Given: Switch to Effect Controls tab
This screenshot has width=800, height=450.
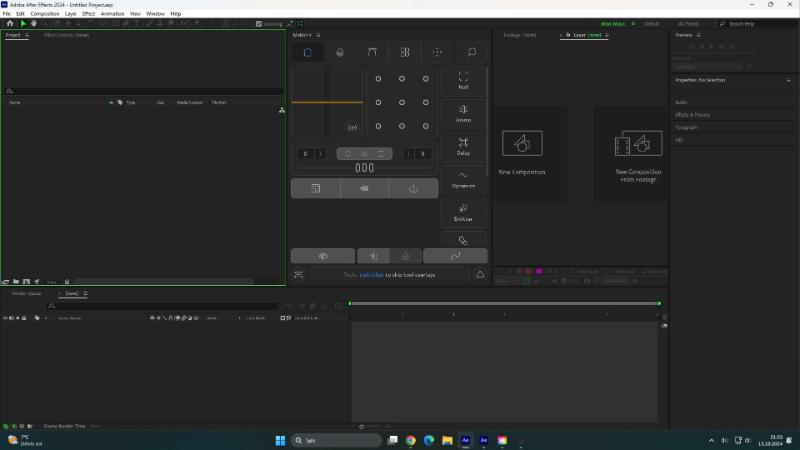Looking at the screenshot, I should point(66,35).
